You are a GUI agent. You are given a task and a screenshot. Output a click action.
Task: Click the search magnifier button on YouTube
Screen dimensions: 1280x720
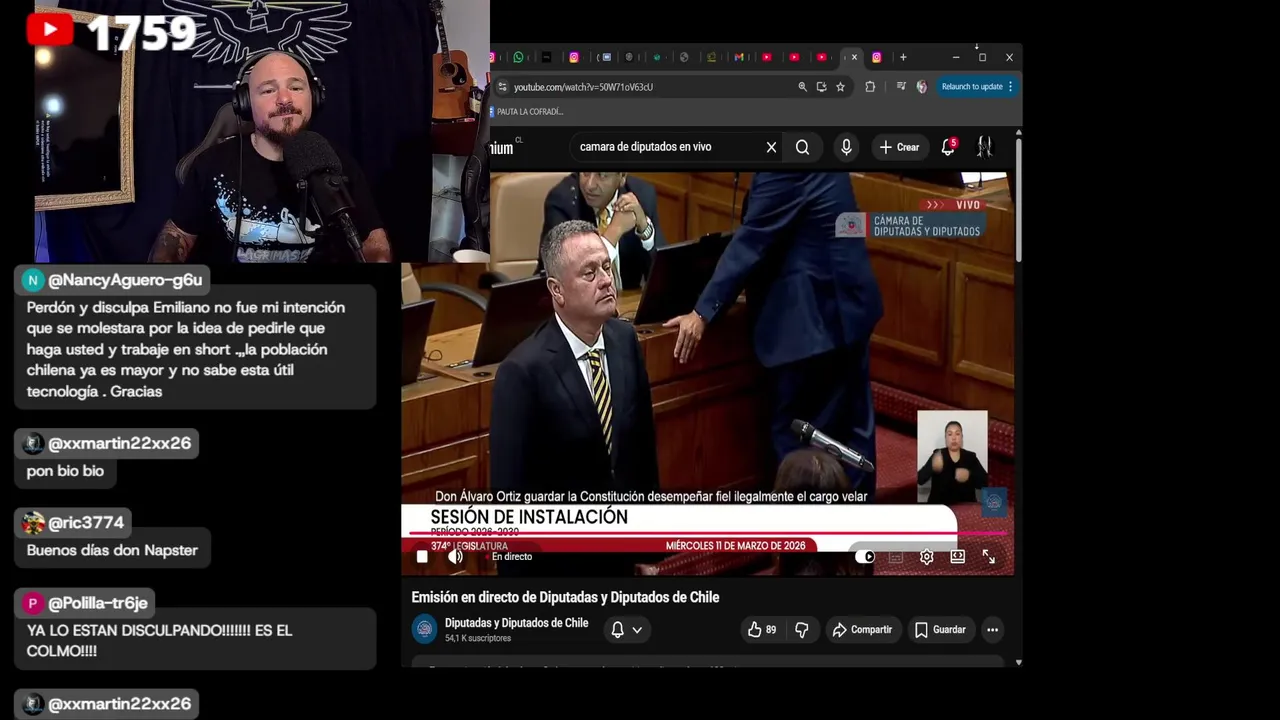pos(802,147)
